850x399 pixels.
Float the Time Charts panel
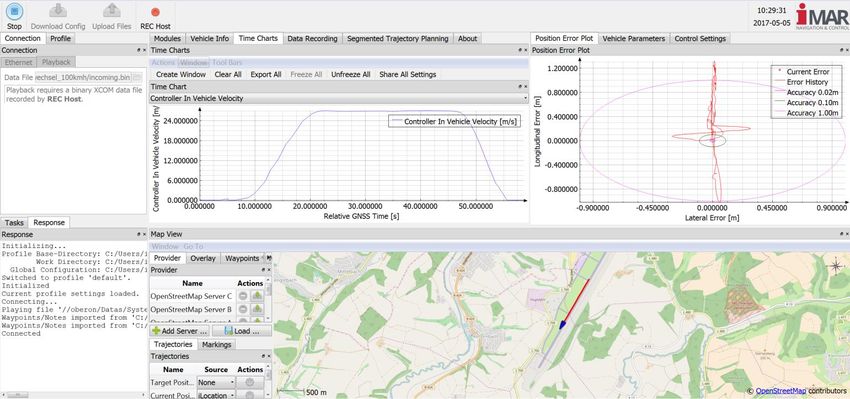coord(520,50)
